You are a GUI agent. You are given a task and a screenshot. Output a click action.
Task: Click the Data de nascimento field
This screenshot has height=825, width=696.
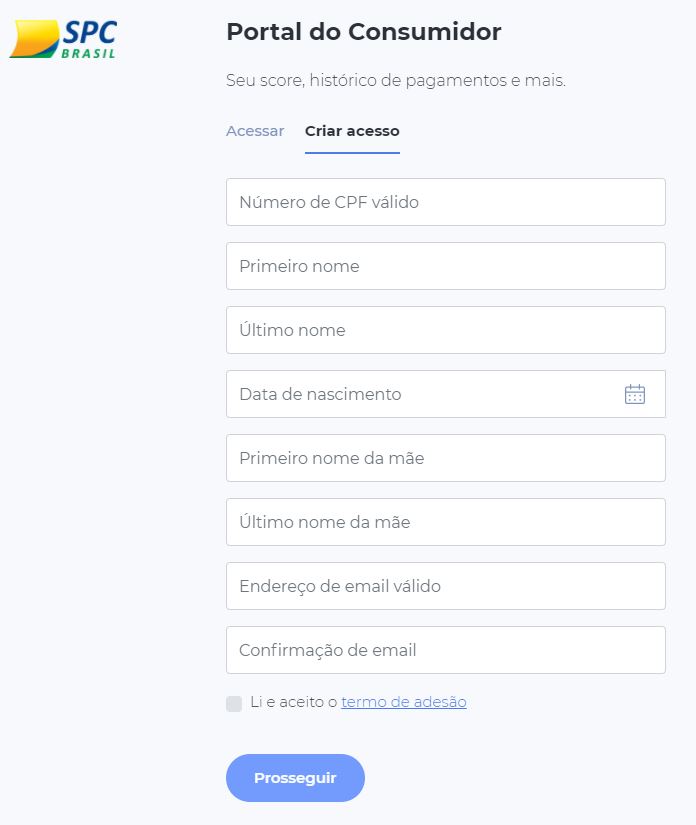(420, 394)
